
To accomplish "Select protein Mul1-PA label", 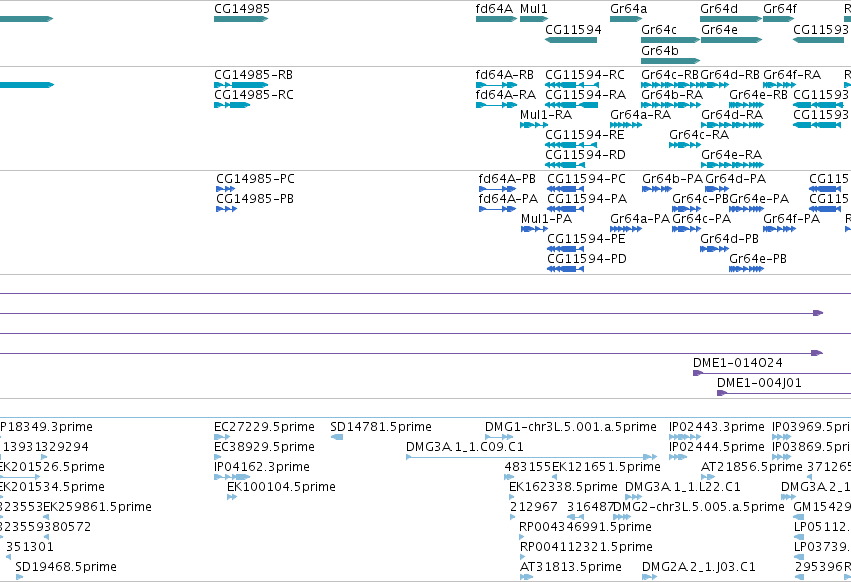I will pos(547,219).
